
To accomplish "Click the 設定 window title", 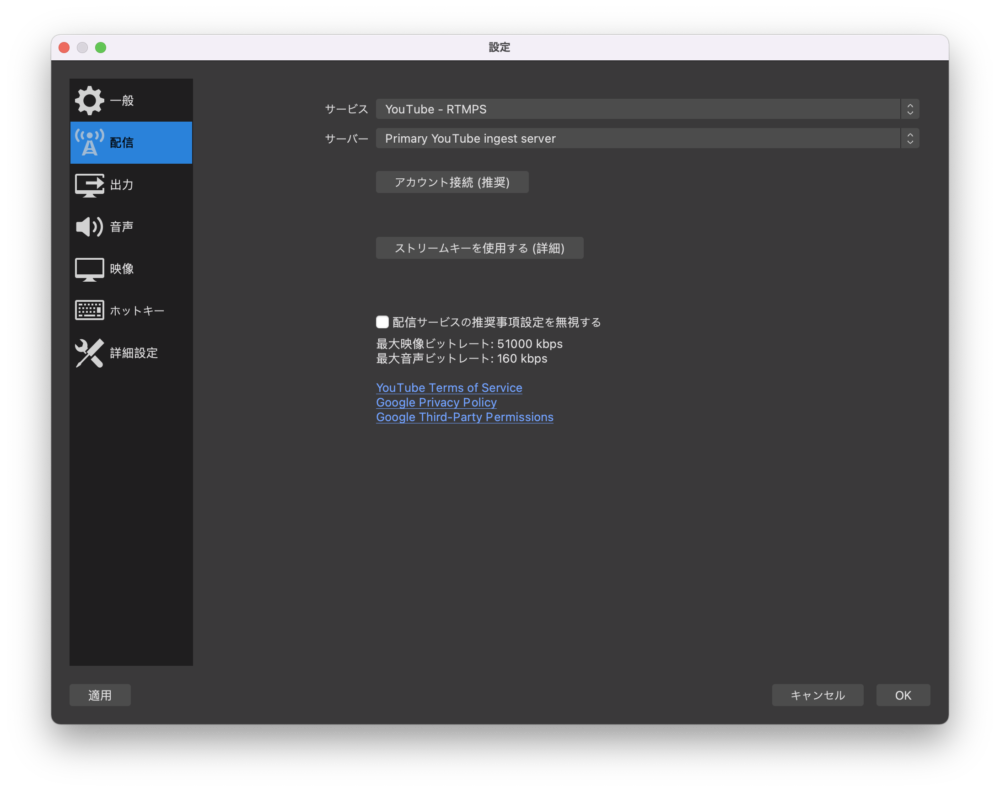I will coord(499,47).
